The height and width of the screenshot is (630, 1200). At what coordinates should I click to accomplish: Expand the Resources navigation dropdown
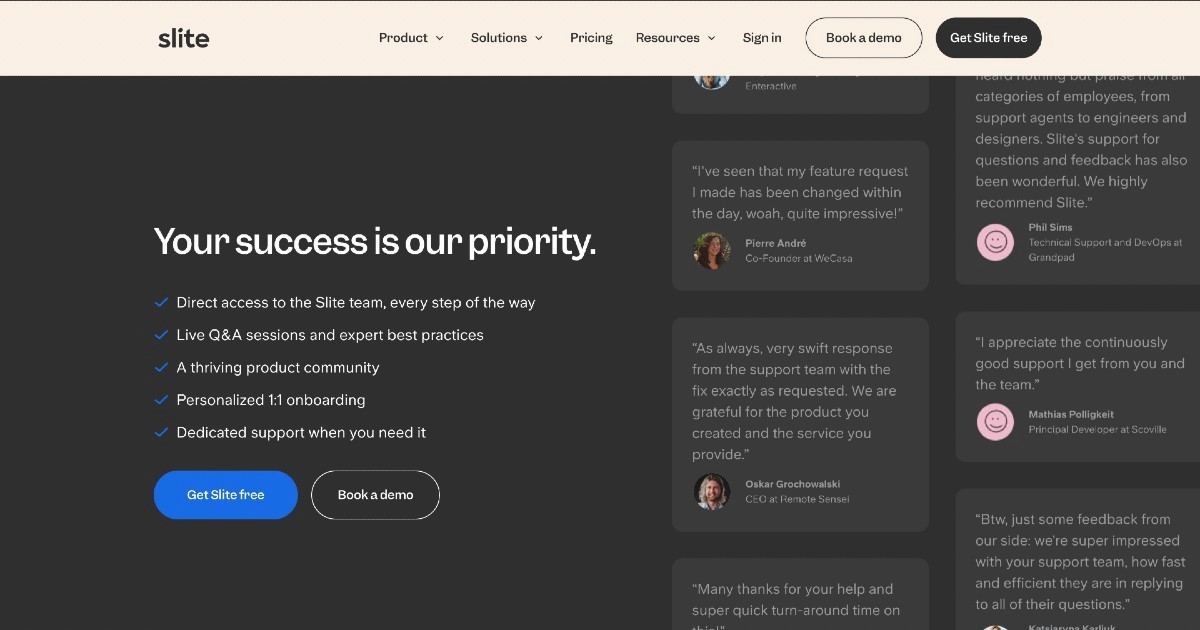(676, 38)
